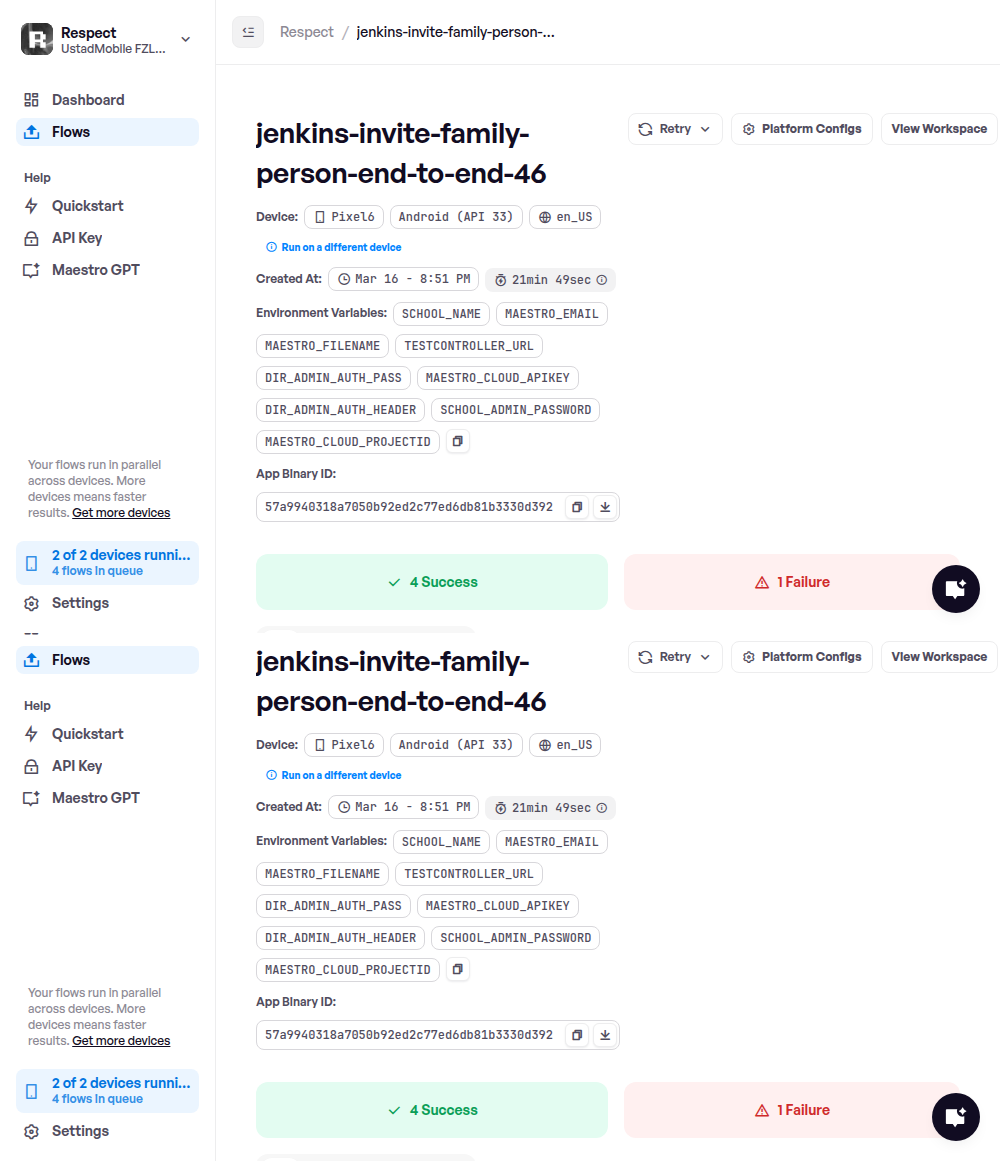
Task: Open the upper API Key sidebar item
Action: click(x=77, y=238)
